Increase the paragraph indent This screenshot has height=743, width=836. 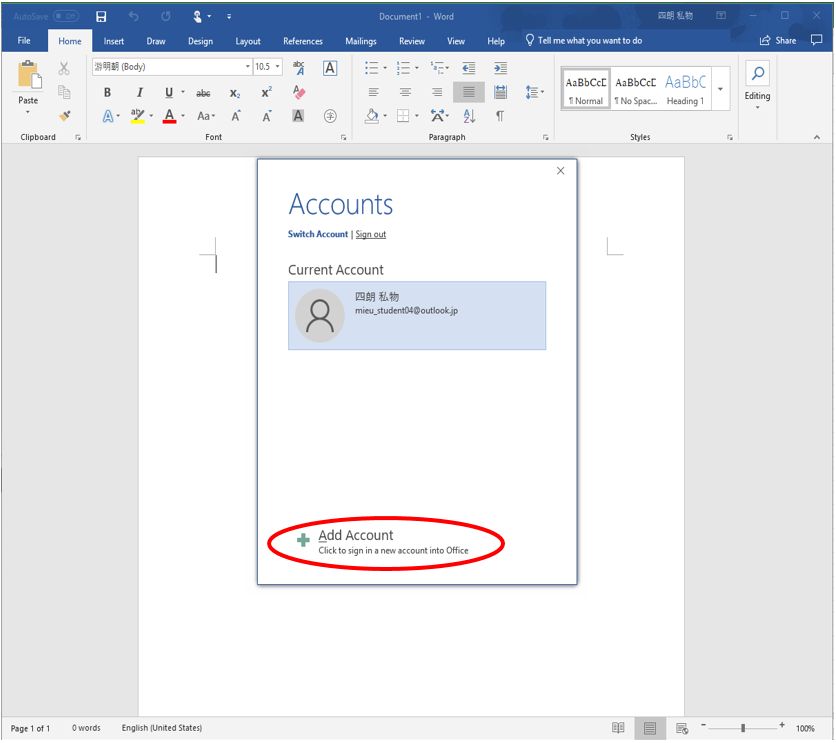click(x=500, y=68)
